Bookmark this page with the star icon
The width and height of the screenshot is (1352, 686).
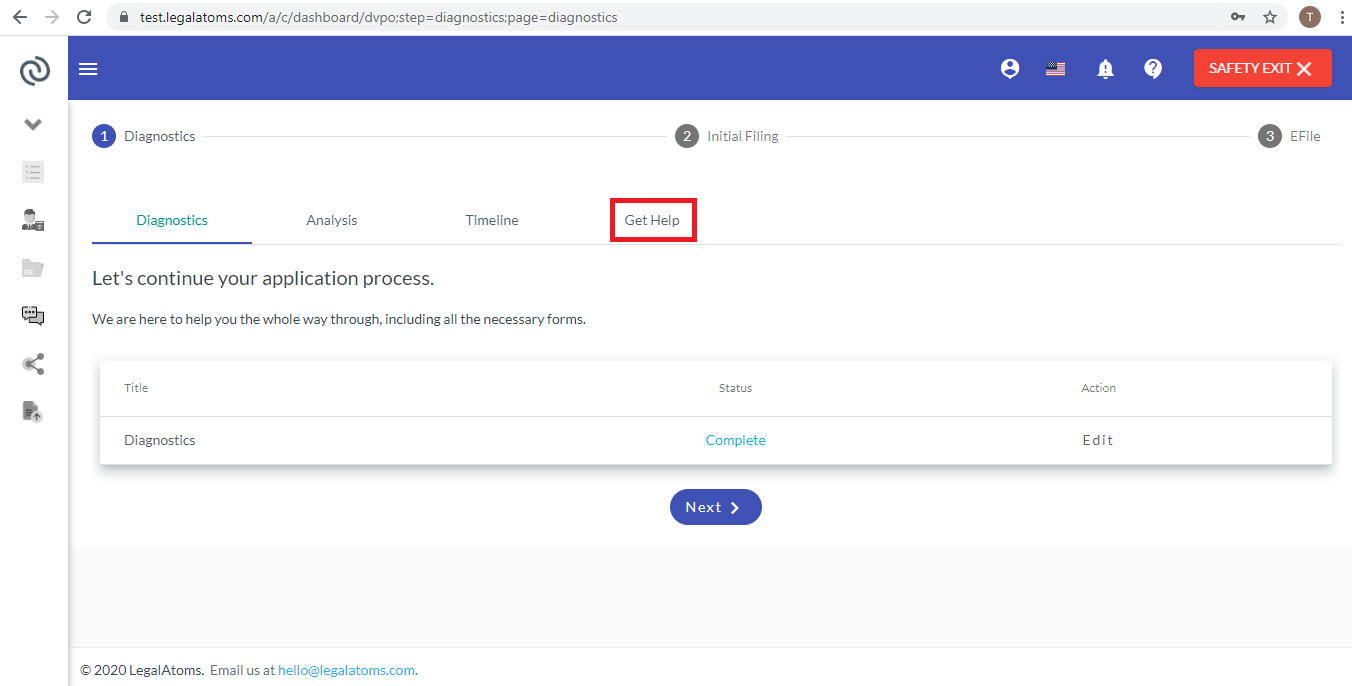[x=1270, y=17]
